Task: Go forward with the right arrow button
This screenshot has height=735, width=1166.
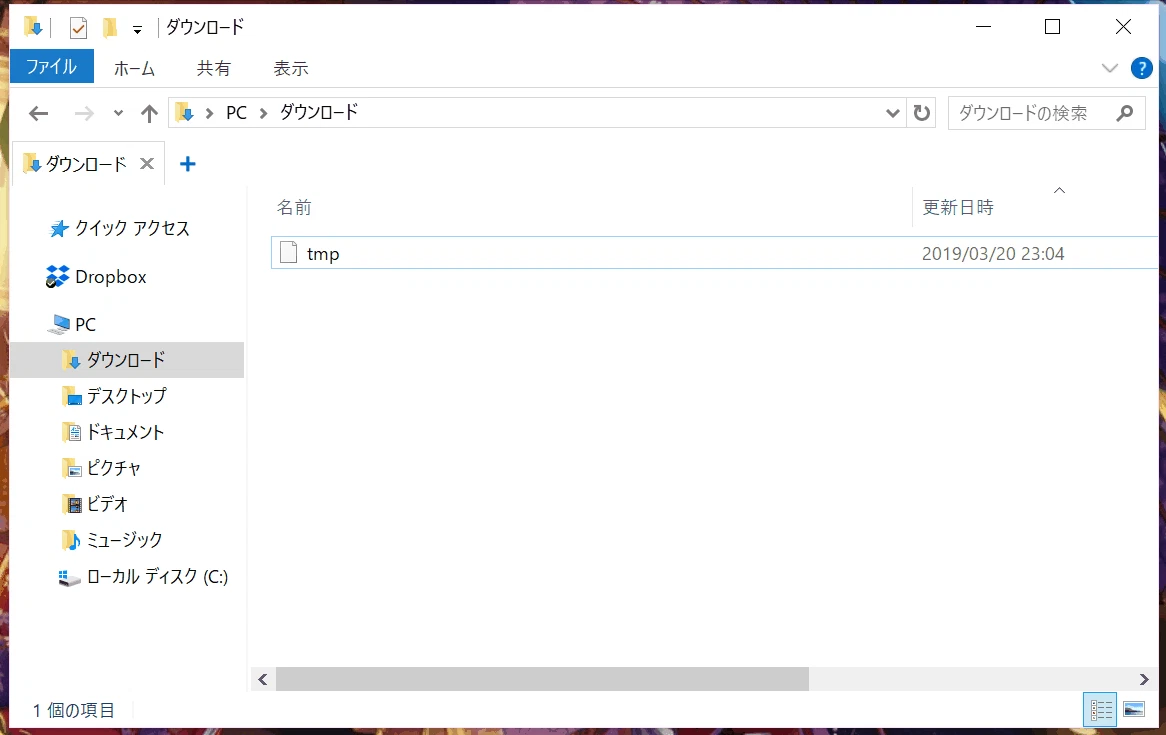Action: point(84,113)
